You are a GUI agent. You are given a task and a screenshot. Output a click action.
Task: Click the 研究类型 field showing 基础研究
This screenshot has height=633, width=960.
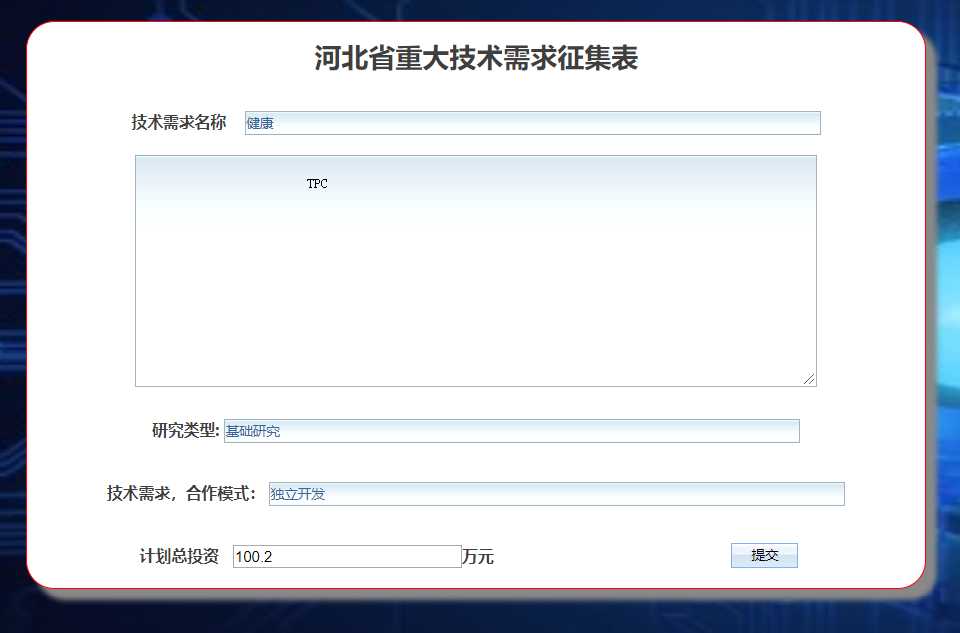click(511, 431)
